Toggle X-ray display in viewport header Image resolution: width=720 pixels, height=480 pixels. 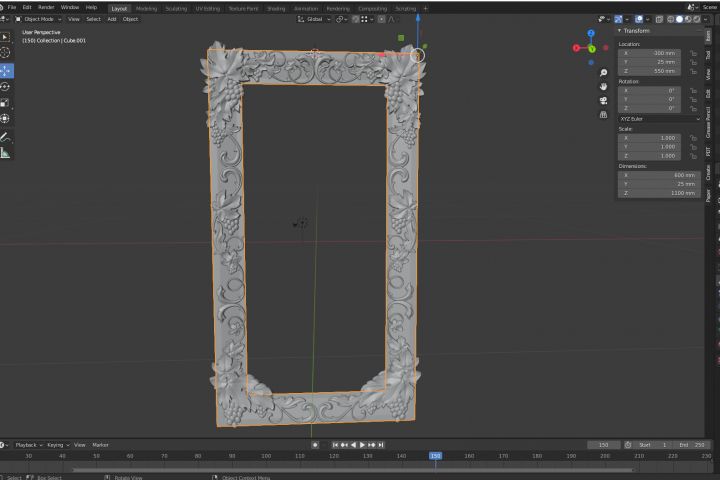pos(657,19)
